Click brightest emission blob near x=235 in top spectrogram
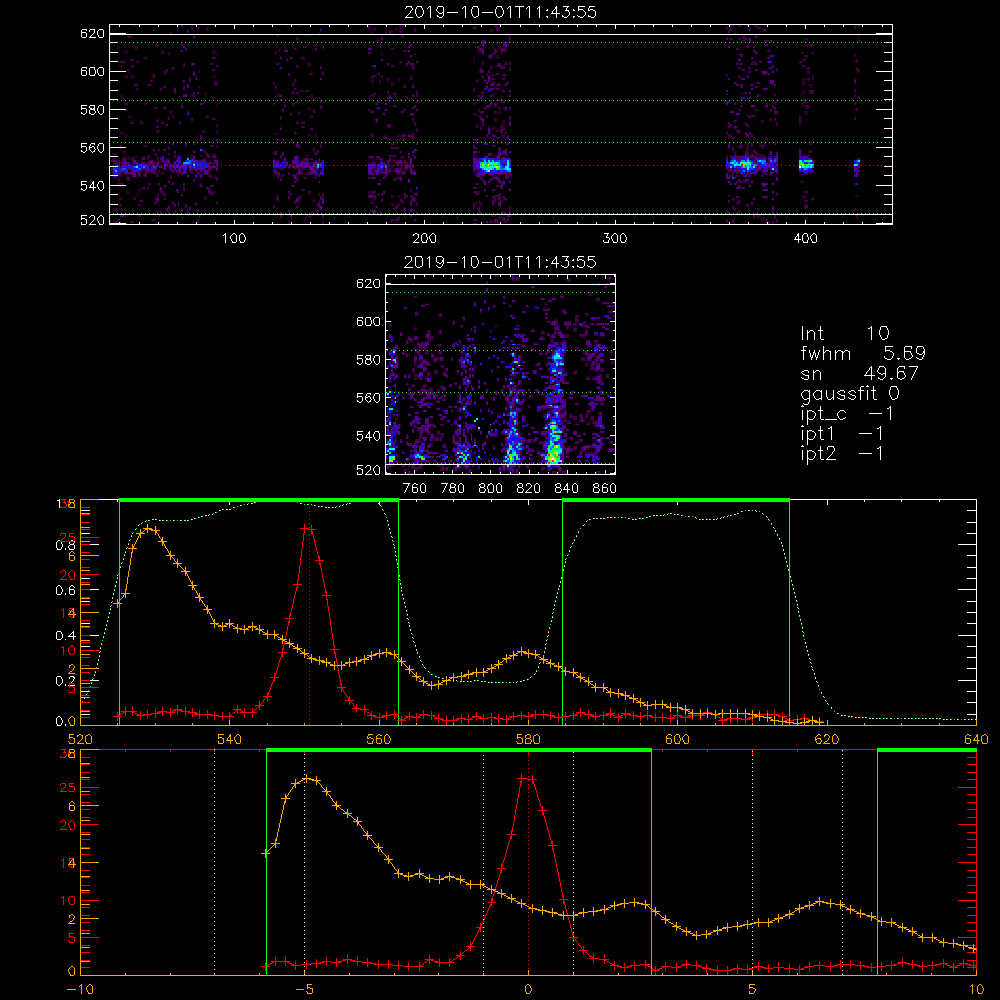The height and width of the screenshot is (1000, 1000). point(492,166)
